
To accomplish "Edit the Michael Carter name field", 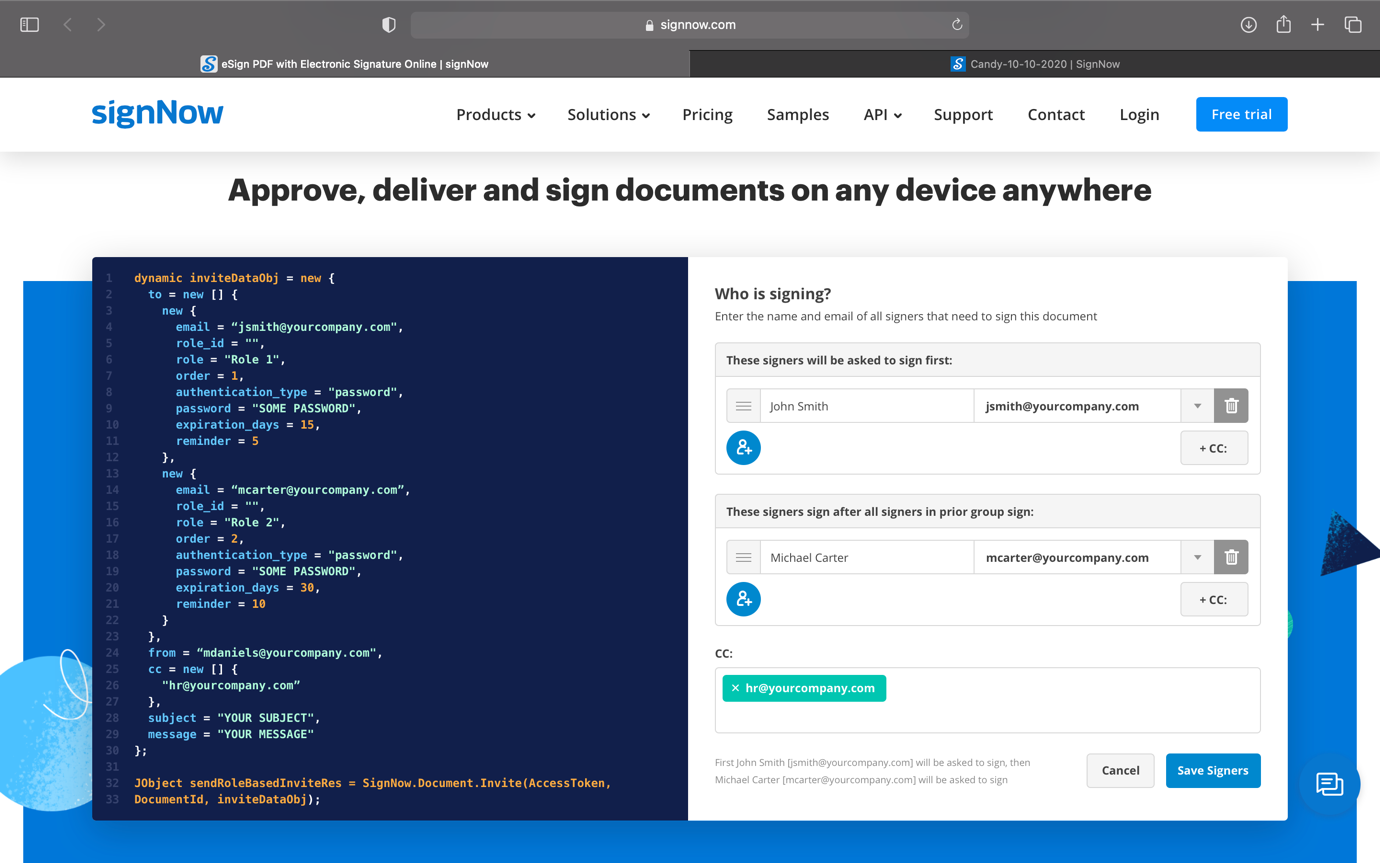I will pos(867,557).
